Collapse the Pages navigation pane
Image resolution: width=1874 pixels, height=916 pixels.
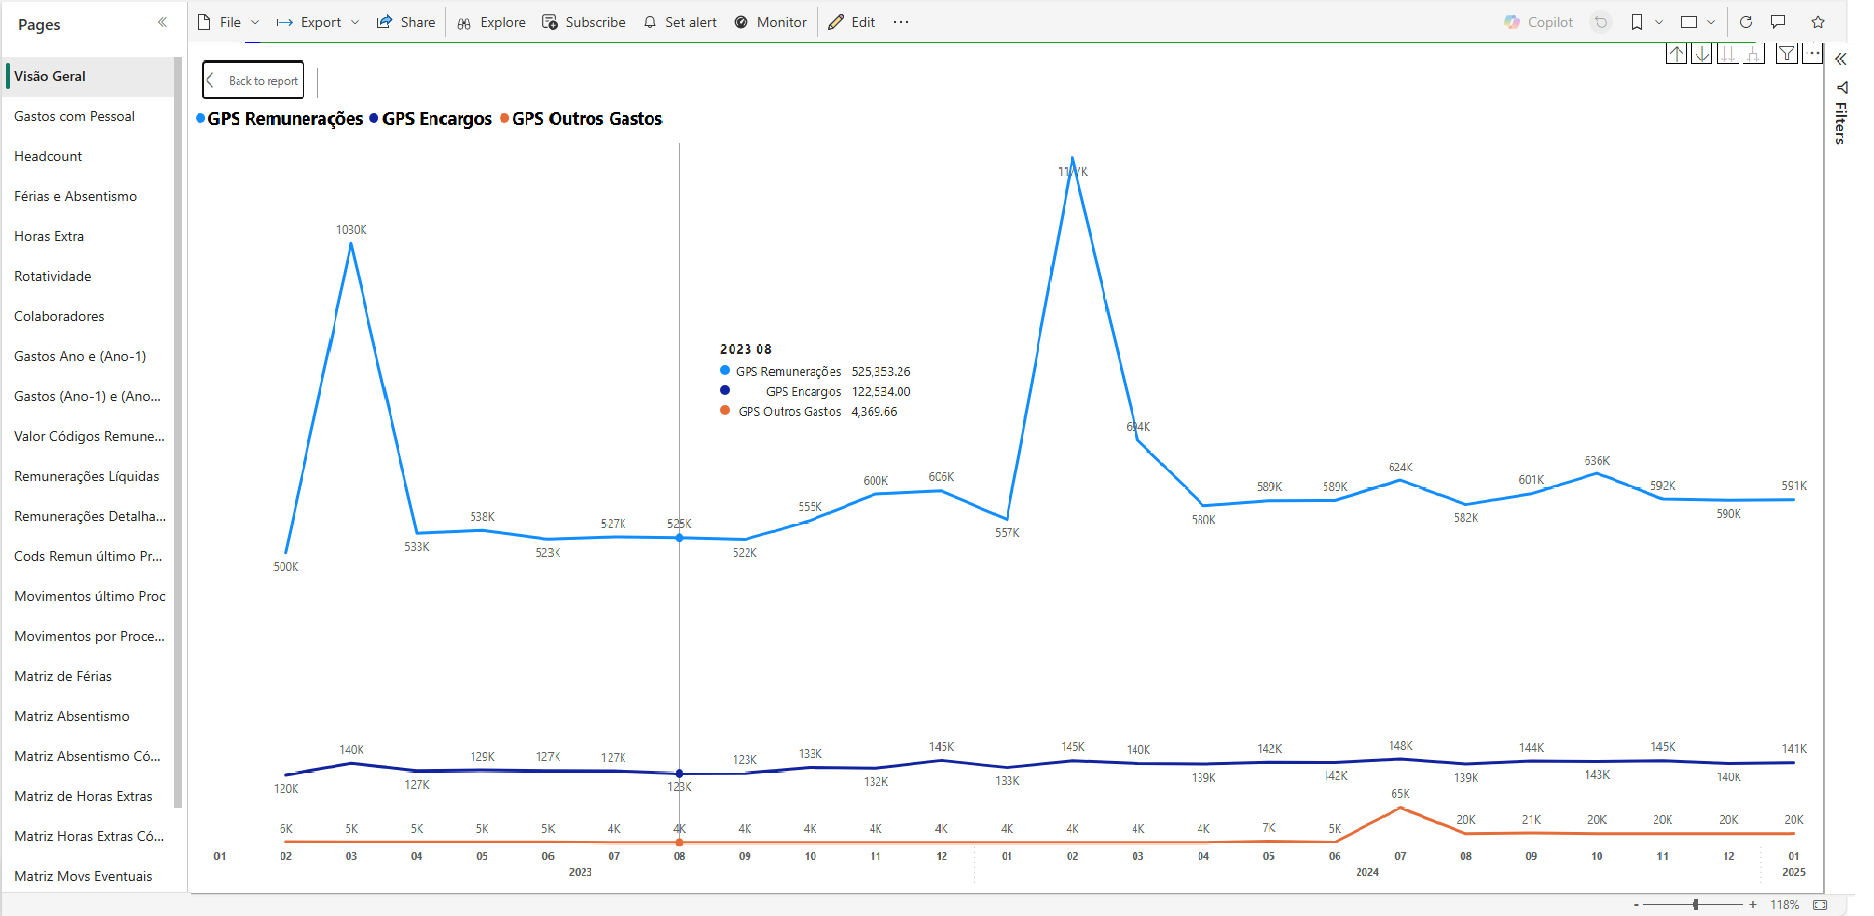pos(162,23)
